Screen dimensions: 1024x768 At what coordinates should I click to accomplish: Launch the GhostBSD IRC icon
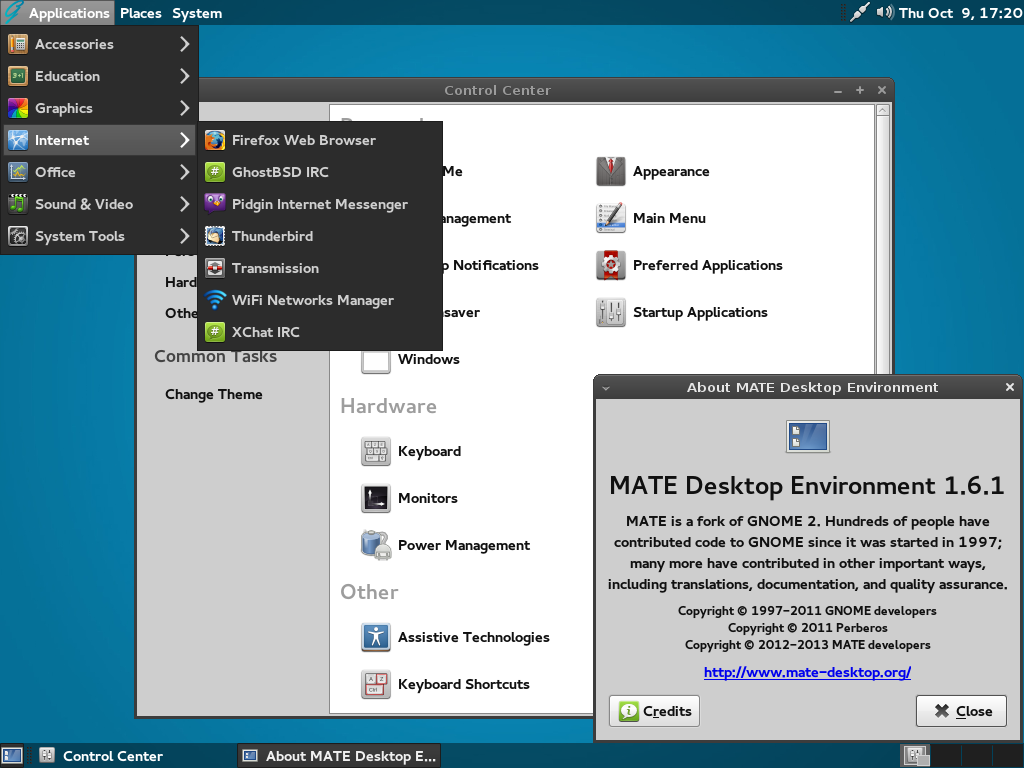tap(215, 172)
